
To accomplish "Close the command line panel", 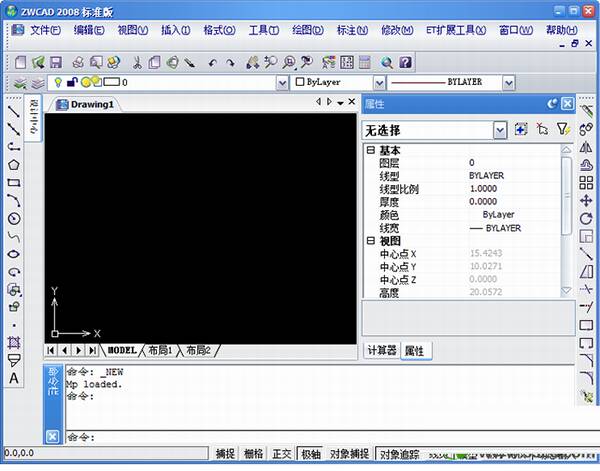I will [x=52, y=437].
